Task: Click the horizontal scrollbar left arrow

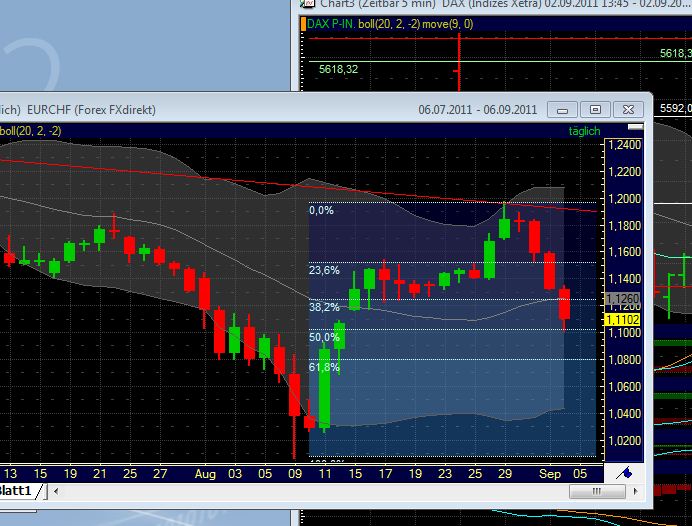Action: coord(56,491)
